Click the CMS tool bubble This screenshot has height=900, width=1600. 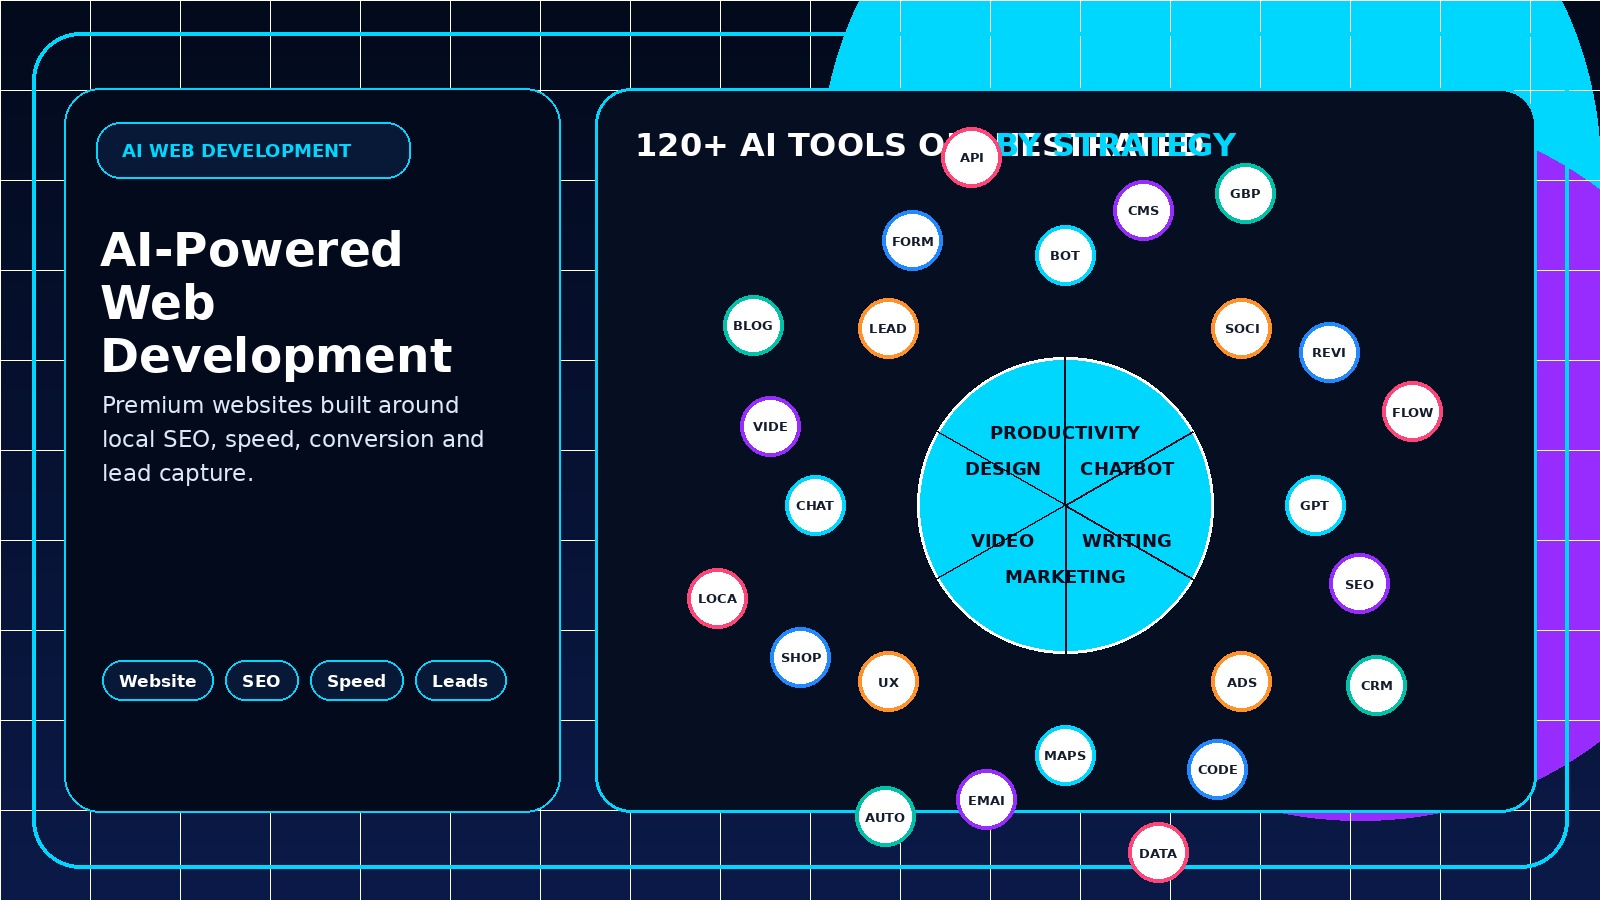pyautogui.click(x=1143, y=210)
